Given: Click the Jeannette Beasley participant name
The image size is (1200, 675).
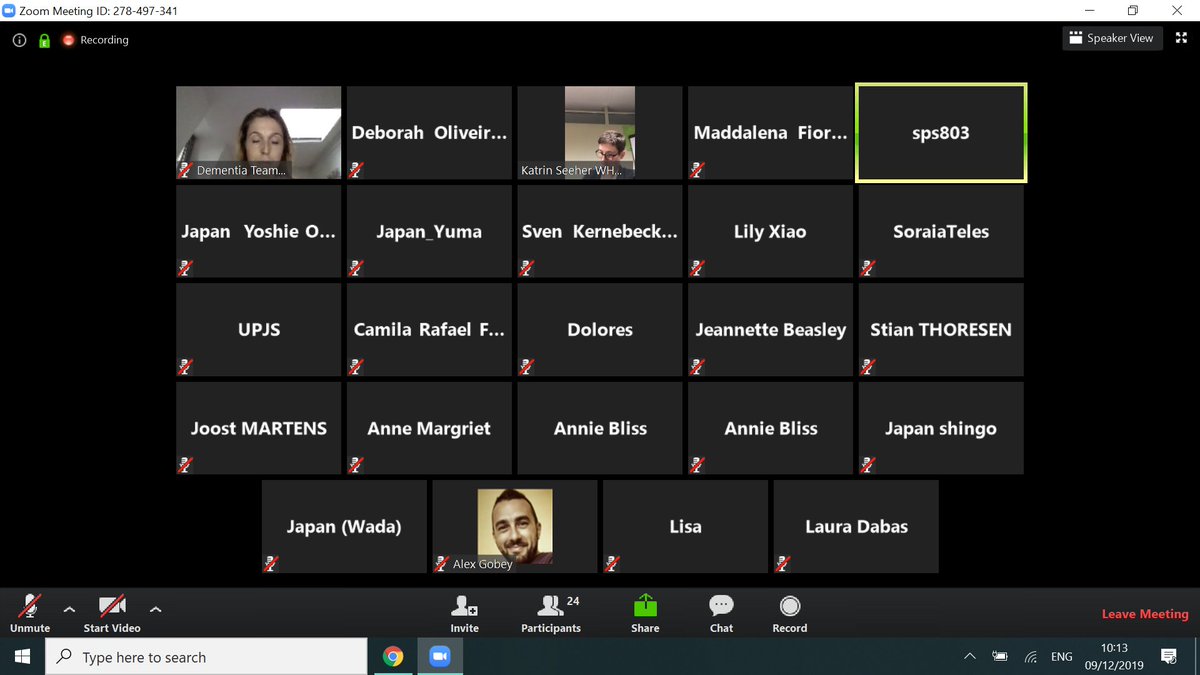Looking at the screenshot, I should point(771,329).
